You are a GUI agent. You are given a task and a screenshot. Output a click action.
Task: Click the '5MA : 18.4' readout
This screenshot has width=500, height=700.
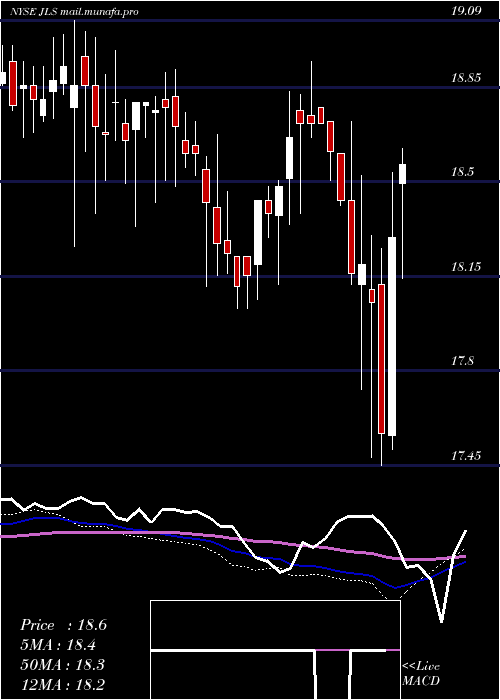click(x=58, y=645)
